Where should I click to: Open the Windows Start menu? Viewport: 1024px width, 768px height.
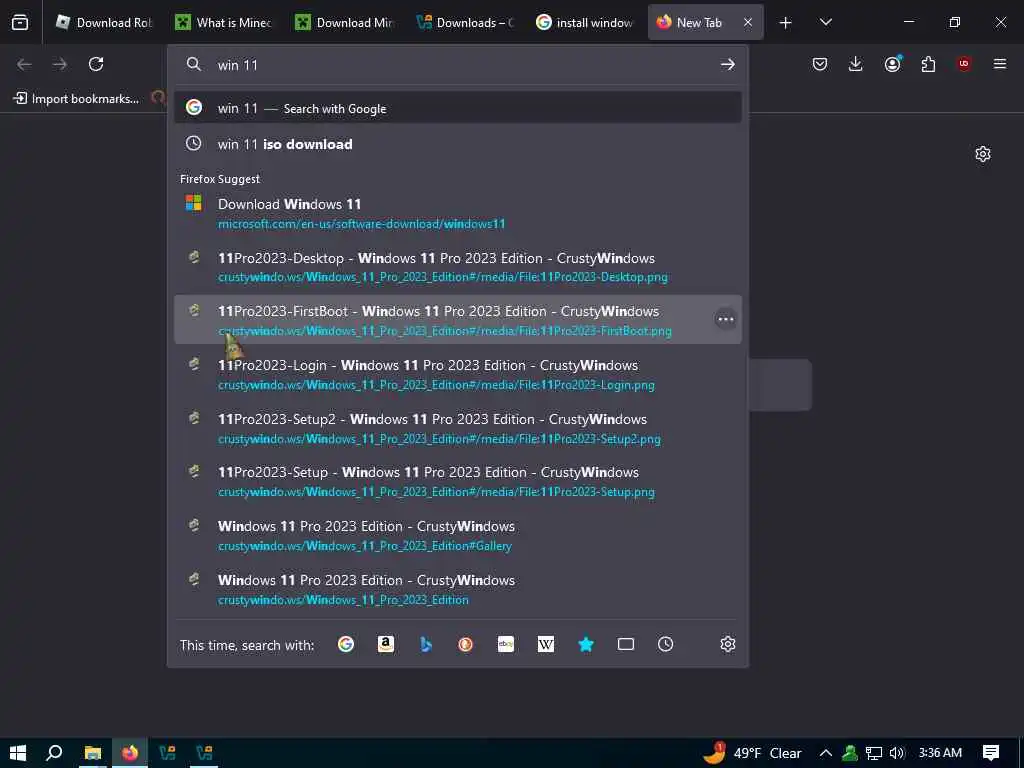(x=18, y=753)
